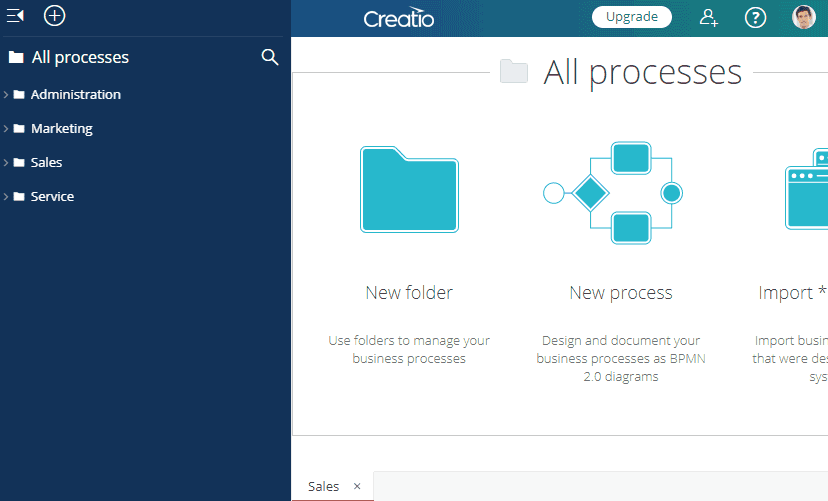Viewport: 828px width, 501px height.
Task: Click the Import window icon
Action: tap(806, 189)
